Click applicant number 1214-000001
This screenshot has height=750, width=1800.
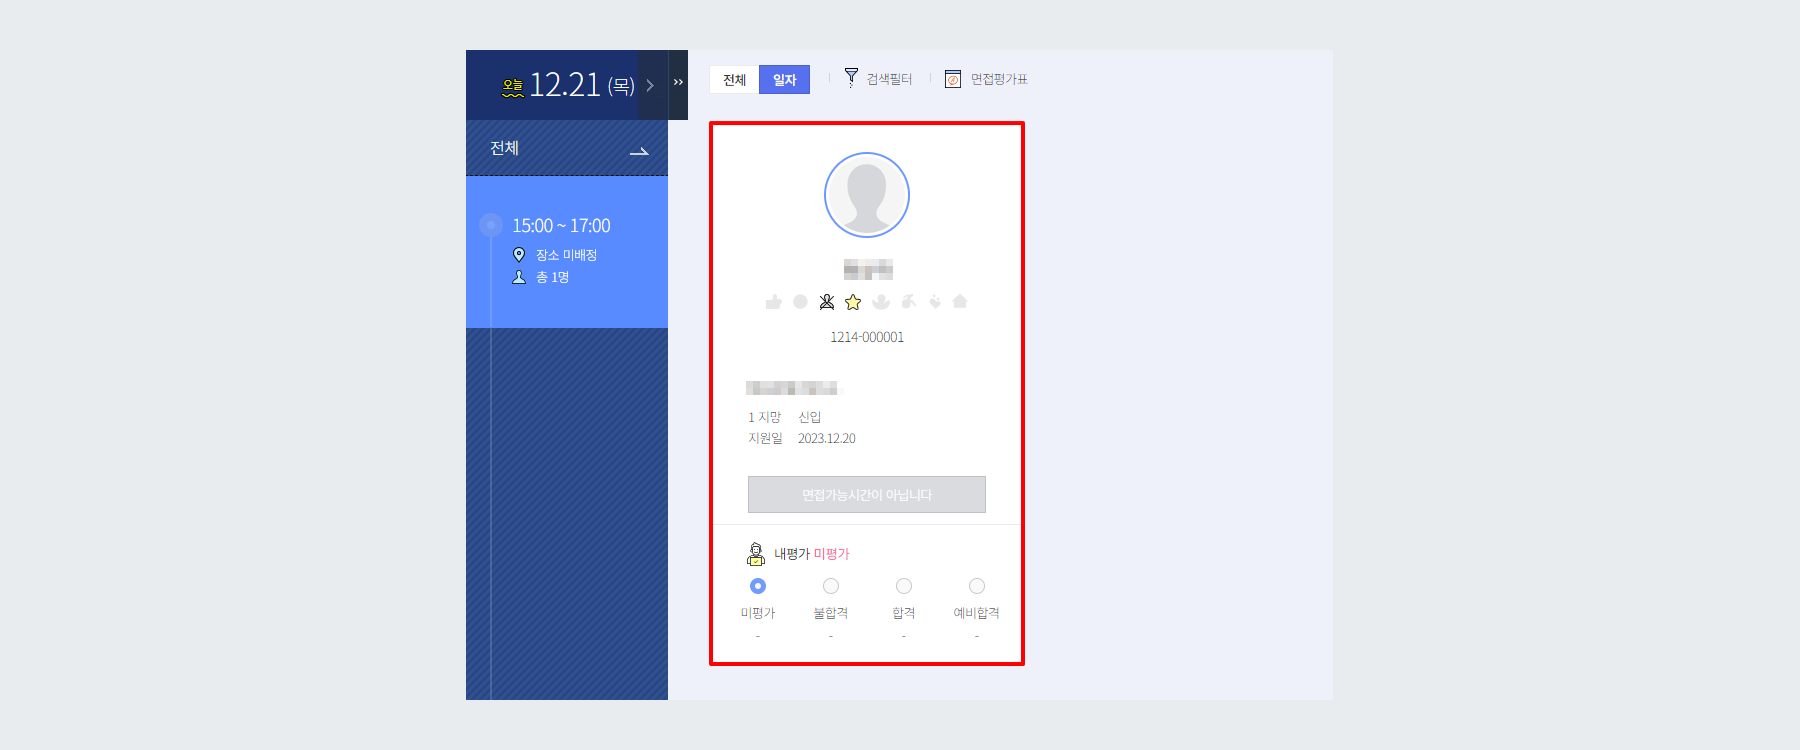click(867, 337)
